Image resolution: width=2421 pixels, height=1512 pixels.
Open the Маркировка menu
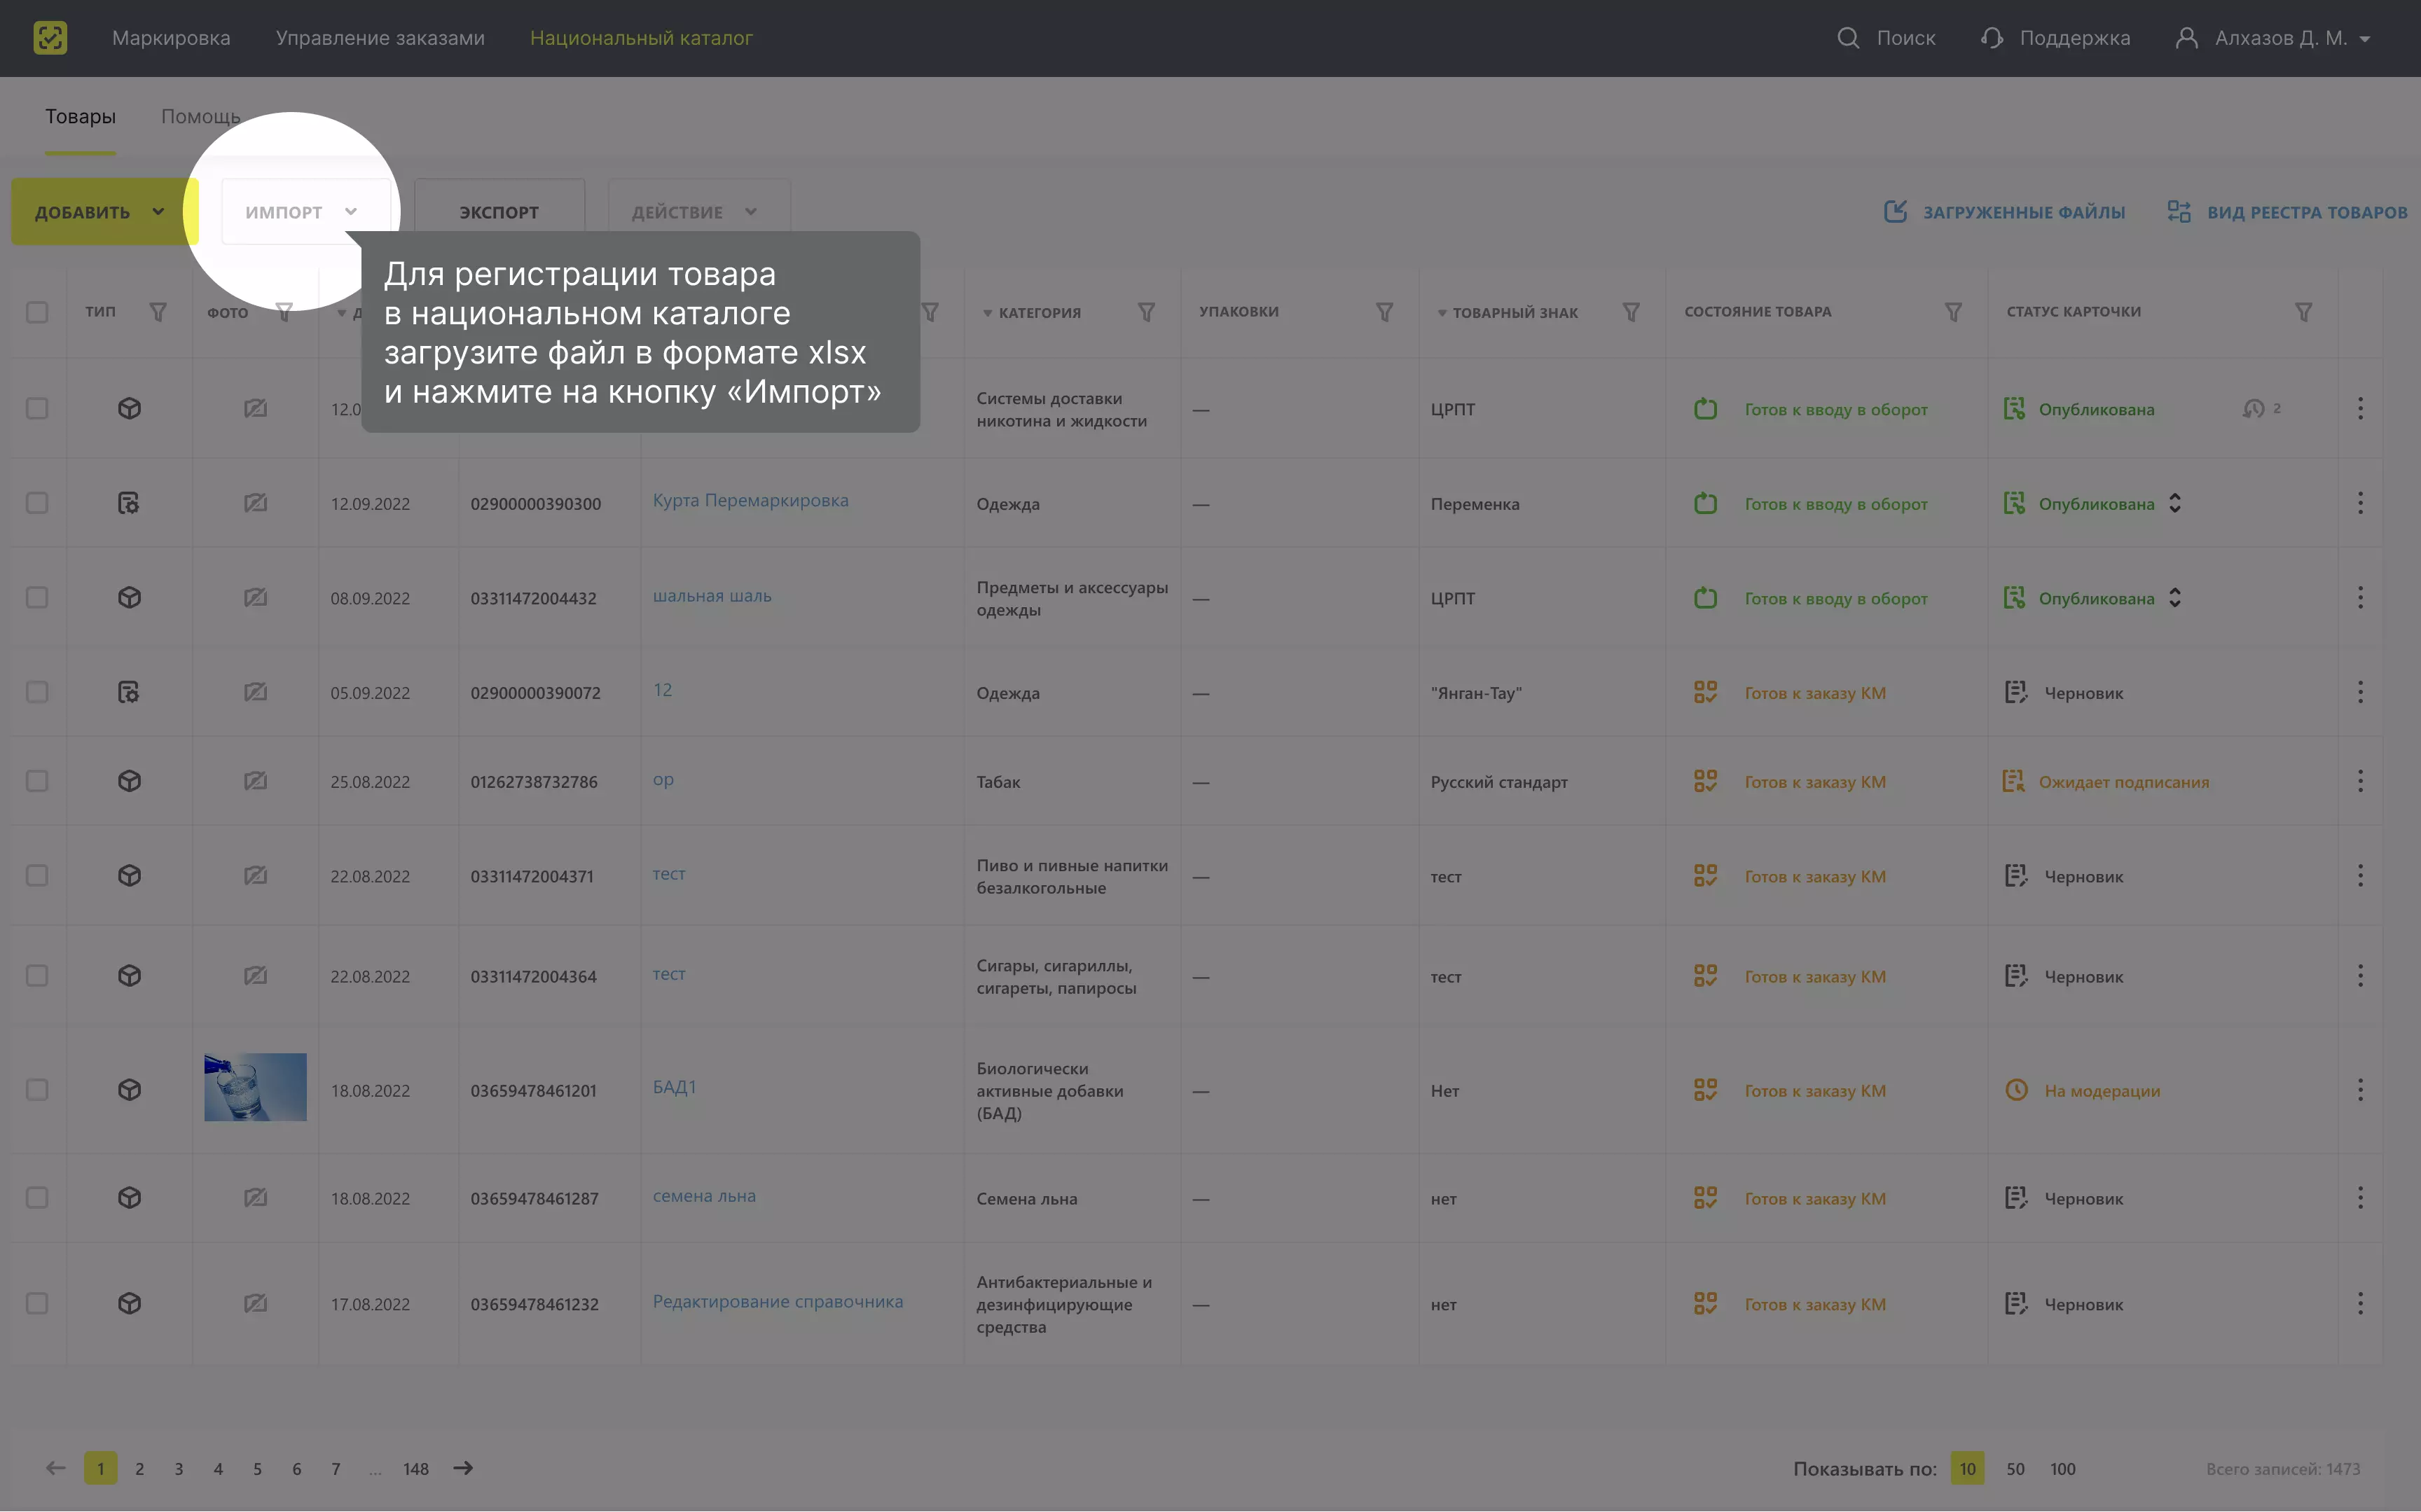pyautogui.click(x=171, y=38)
